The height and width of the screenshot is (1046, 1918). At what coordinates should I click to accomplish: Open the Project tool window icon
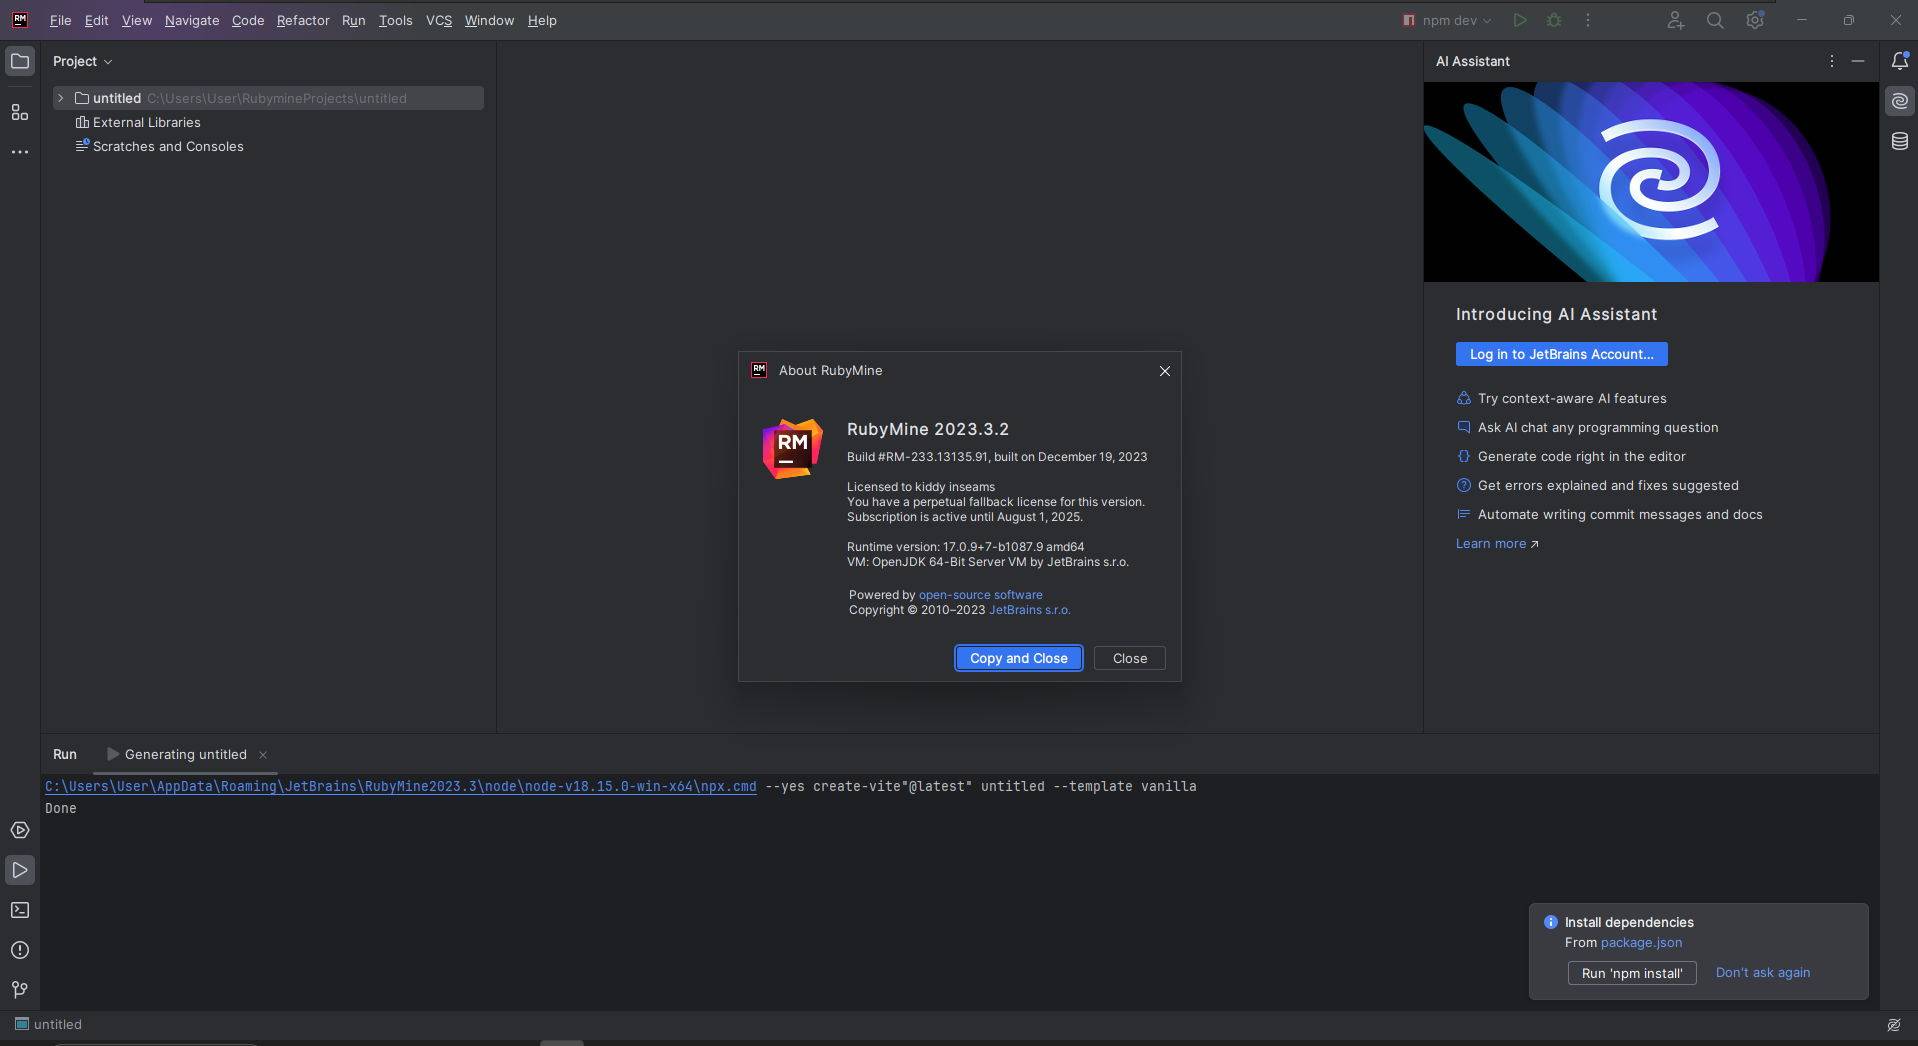(x=19, y=61)
